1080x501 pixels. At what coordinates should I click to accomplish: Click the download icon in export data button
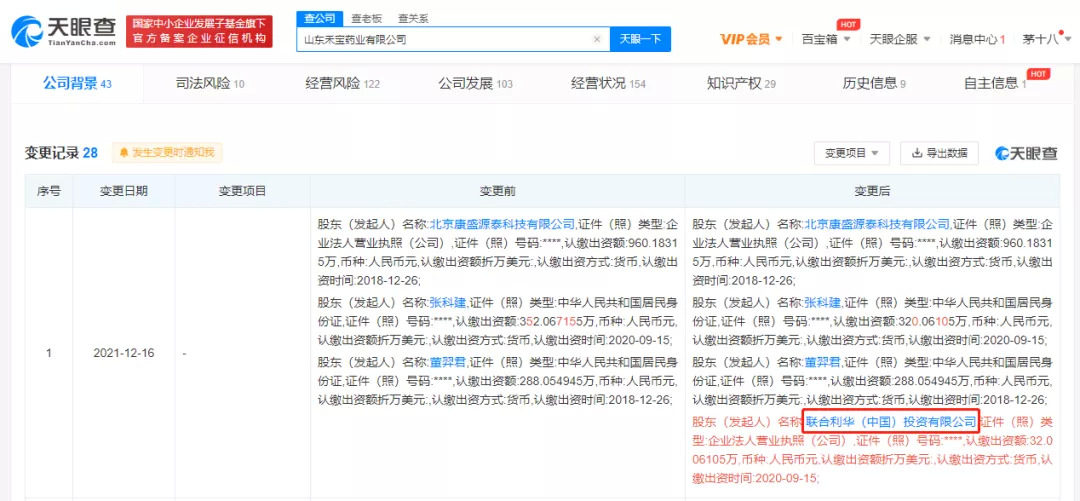[917, 153]
